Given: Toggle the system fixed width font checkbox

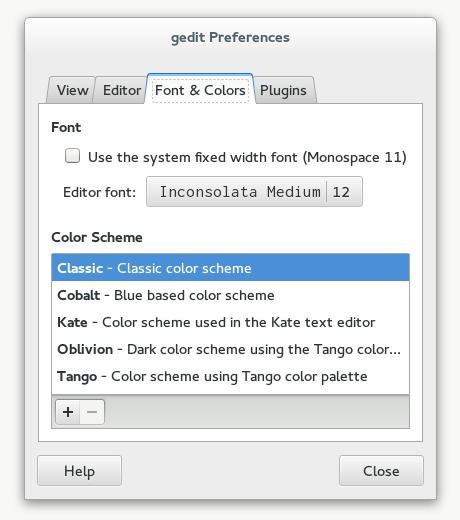Looking at the screenshot, I should pyautogui.click(x=72, y=156).
